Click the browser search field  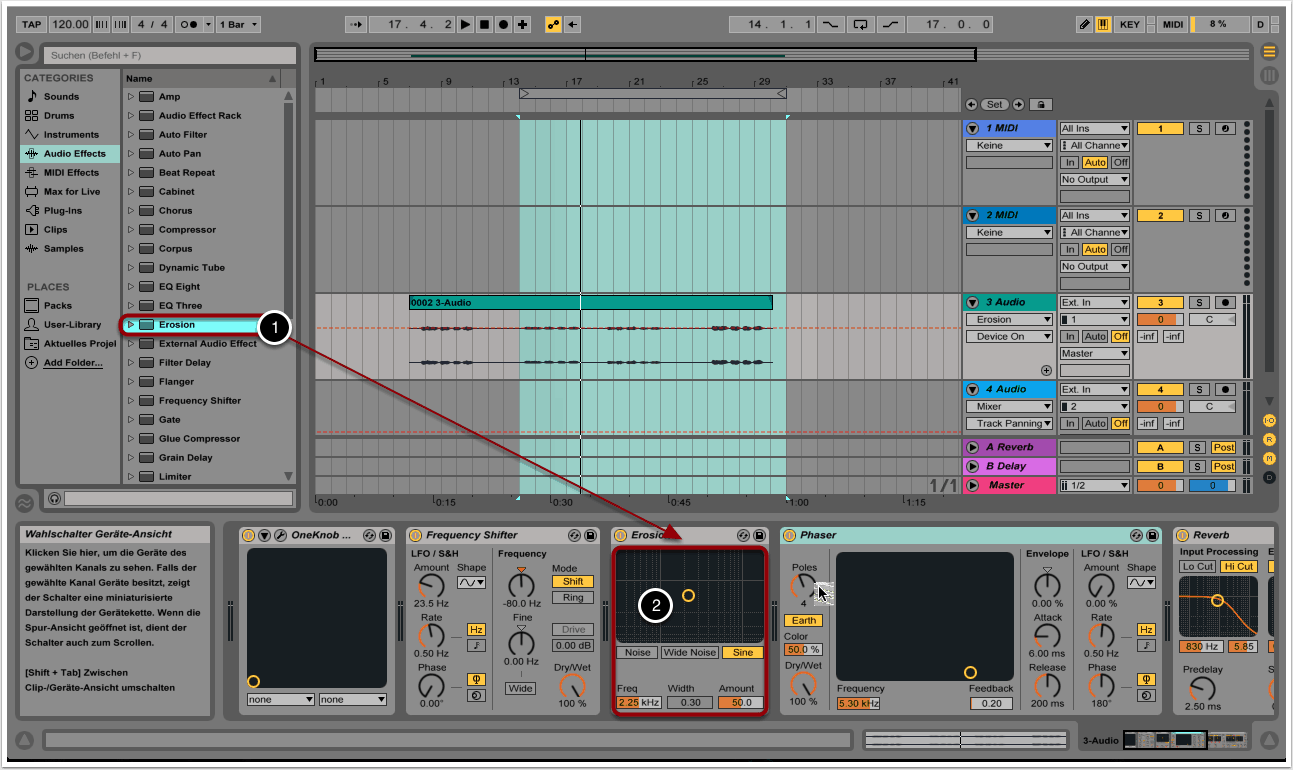pyautogui.click(x=168, y=56)
